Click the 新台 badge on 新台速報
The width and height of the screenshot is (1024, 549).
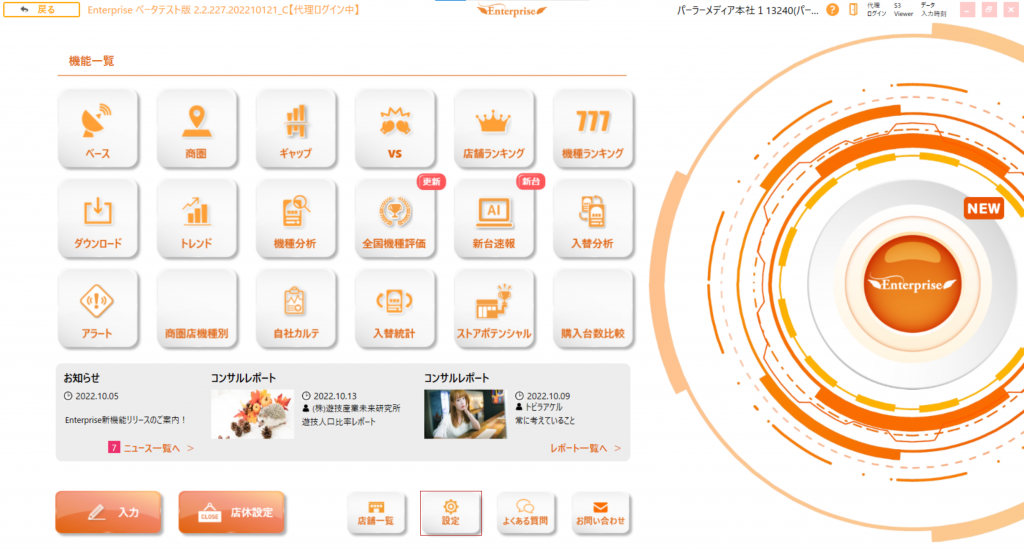tap(531, 181)
